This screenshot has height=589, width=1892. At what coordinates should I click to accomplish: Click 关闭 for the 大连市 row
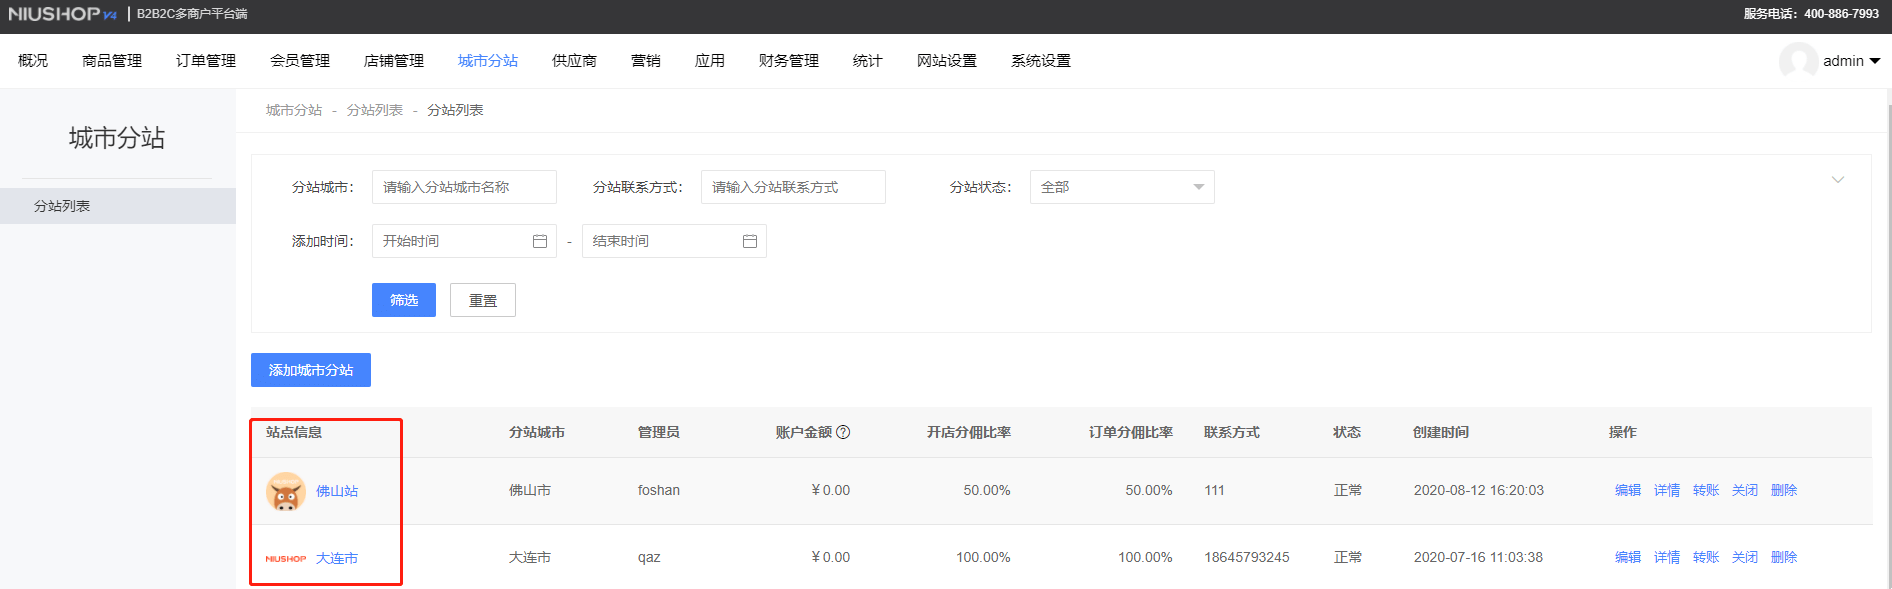point(1745,557)
